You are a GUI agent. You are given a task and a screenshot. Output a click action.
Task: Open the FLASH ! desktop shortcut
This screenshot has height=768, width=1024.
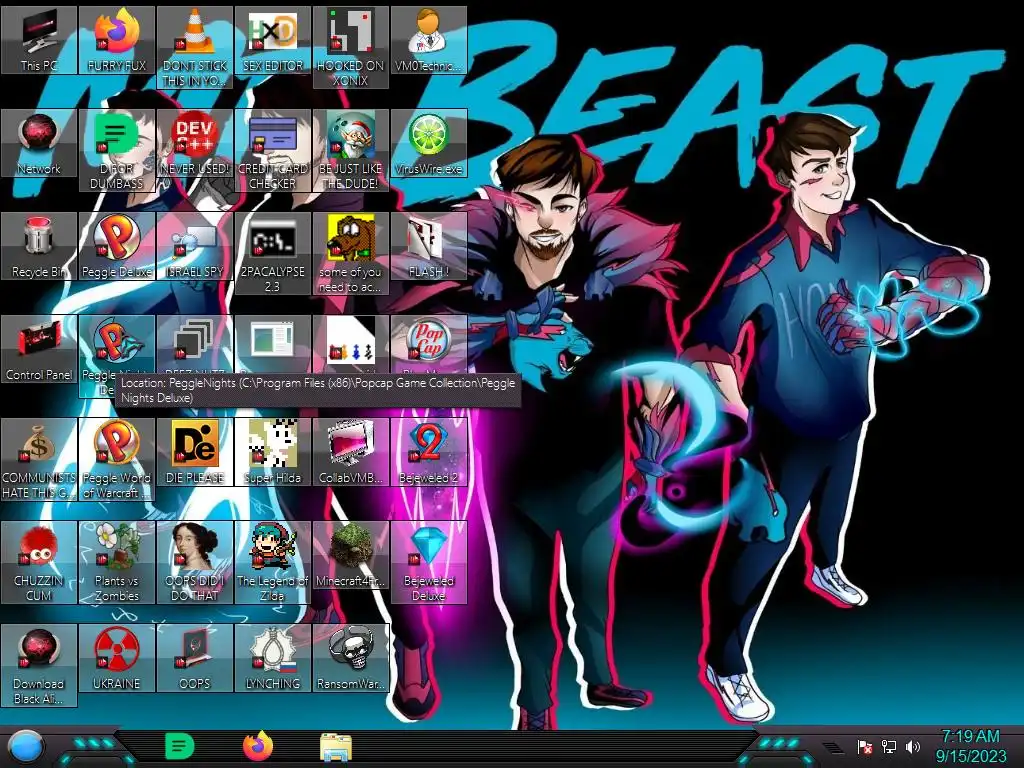[428, 246]
